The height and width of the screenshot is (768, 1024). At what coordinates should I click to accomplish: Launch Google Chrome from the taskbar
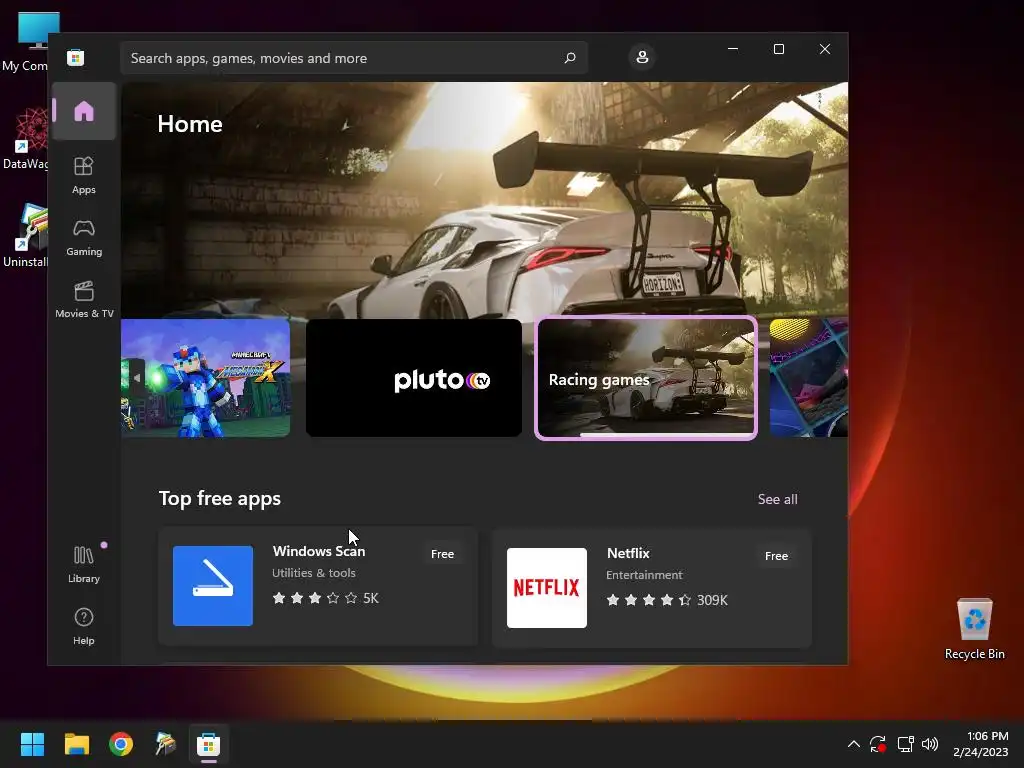coord(121,744)
